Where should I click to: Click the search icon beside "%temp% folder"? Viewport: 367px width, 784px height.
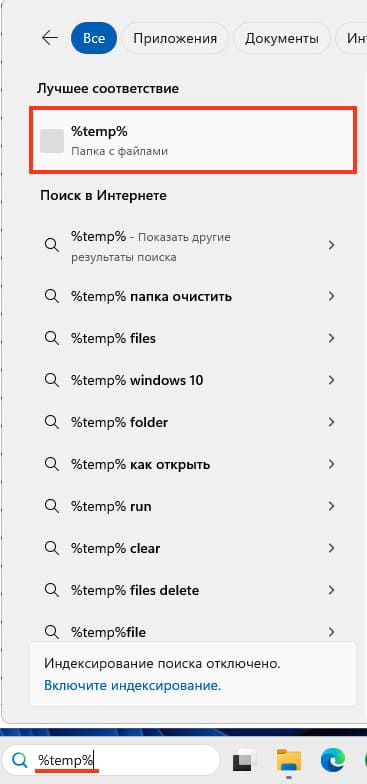52,422
